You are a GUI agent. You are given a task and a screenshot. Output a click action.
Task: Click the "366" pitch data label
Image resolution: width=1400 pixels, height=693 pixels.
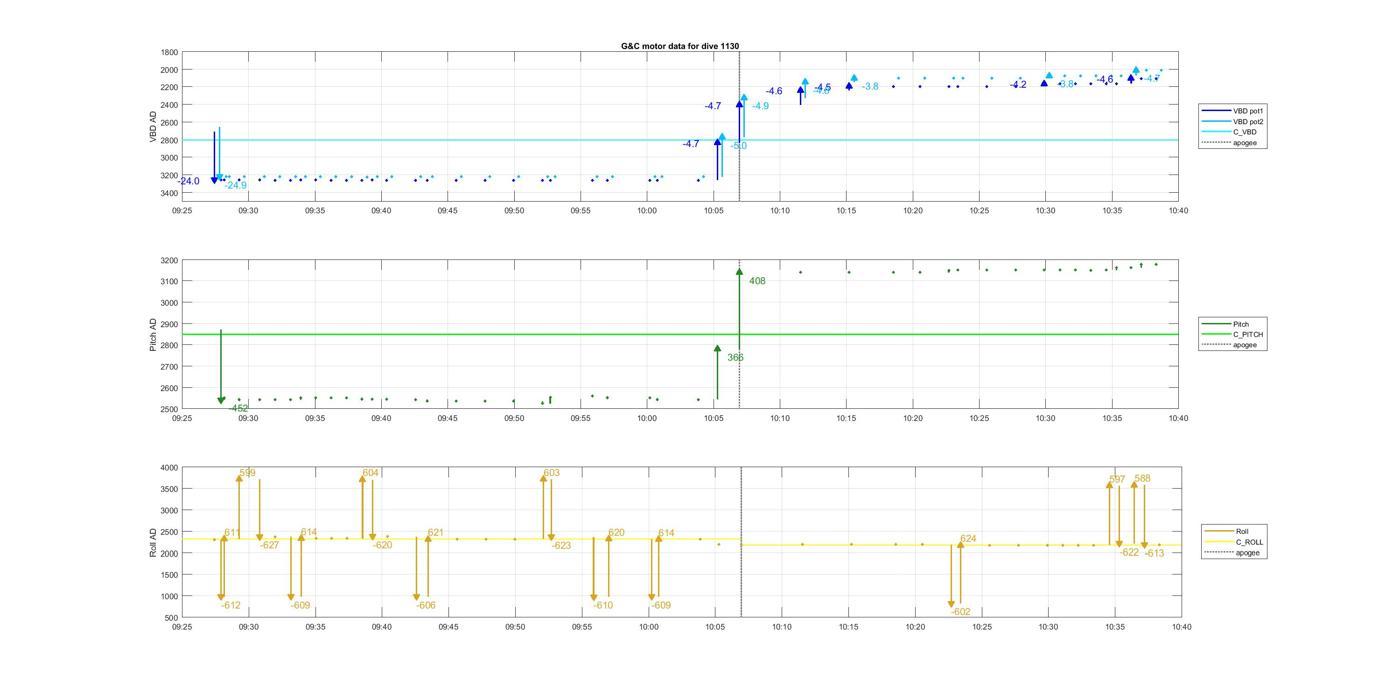pos(735,357)
